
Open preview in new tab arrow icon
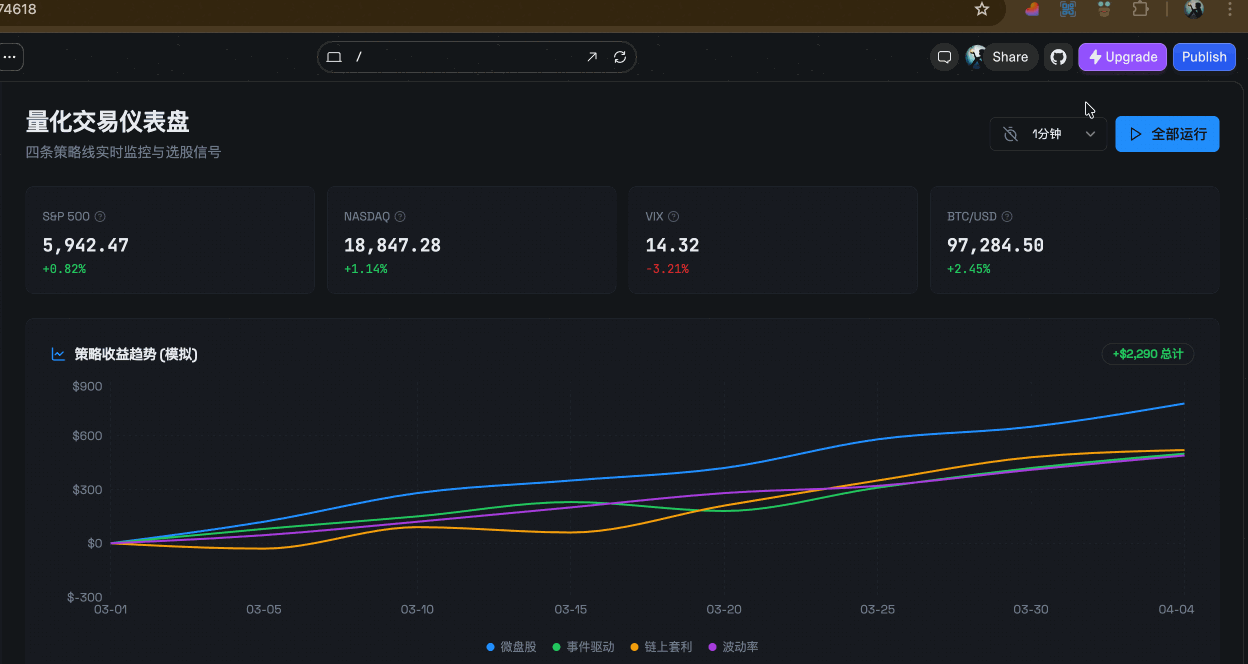tap(592, 57)
